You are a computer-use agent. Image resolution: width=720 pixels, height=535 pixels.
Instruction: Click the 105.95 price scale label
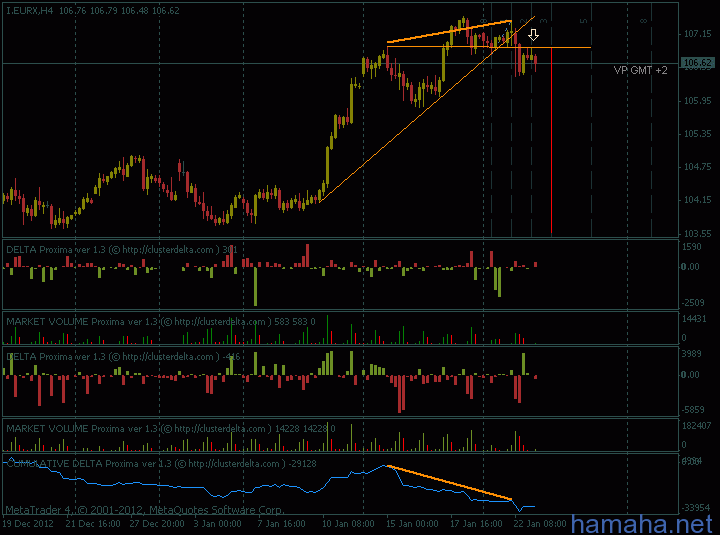[x=697, y=101]
